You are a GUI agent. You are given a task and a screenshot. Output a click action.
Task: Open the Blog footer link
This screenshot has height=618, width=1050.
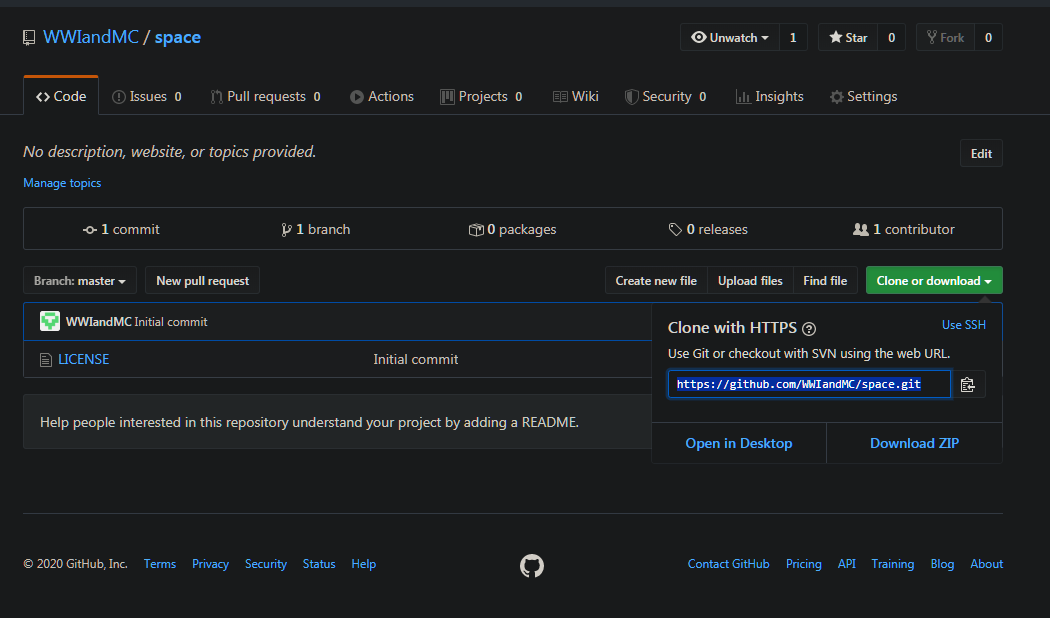(942, 564)
